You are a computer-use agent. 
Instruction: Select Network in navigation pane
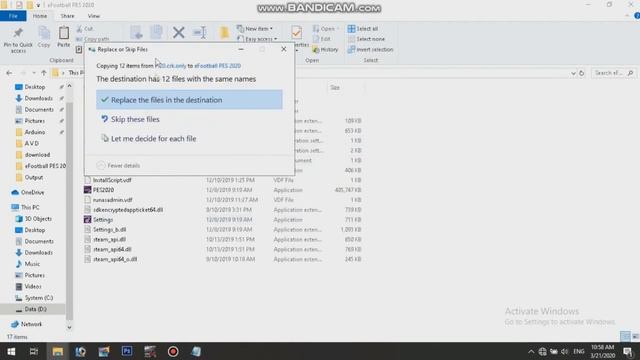(x=31, y=324)
